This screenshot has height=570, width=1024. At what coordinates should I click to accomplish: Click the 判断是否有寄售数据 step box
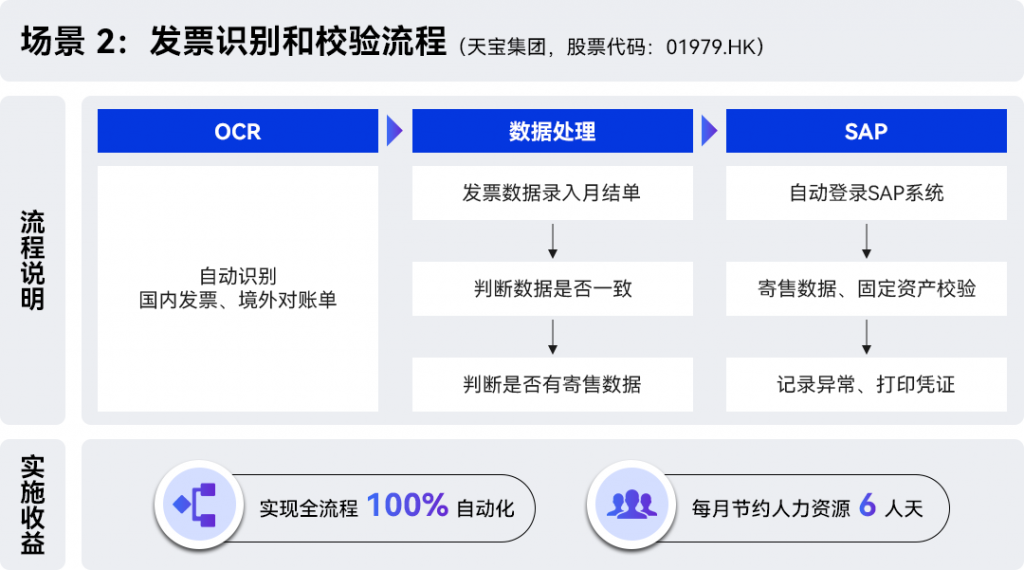pos(552,385)
